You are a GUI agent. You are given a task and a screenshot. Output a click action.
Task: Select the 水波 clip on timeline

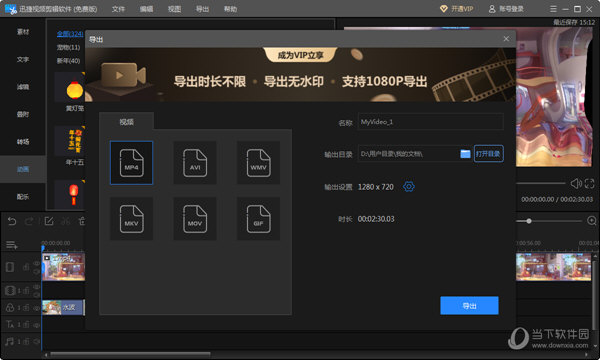63,307
